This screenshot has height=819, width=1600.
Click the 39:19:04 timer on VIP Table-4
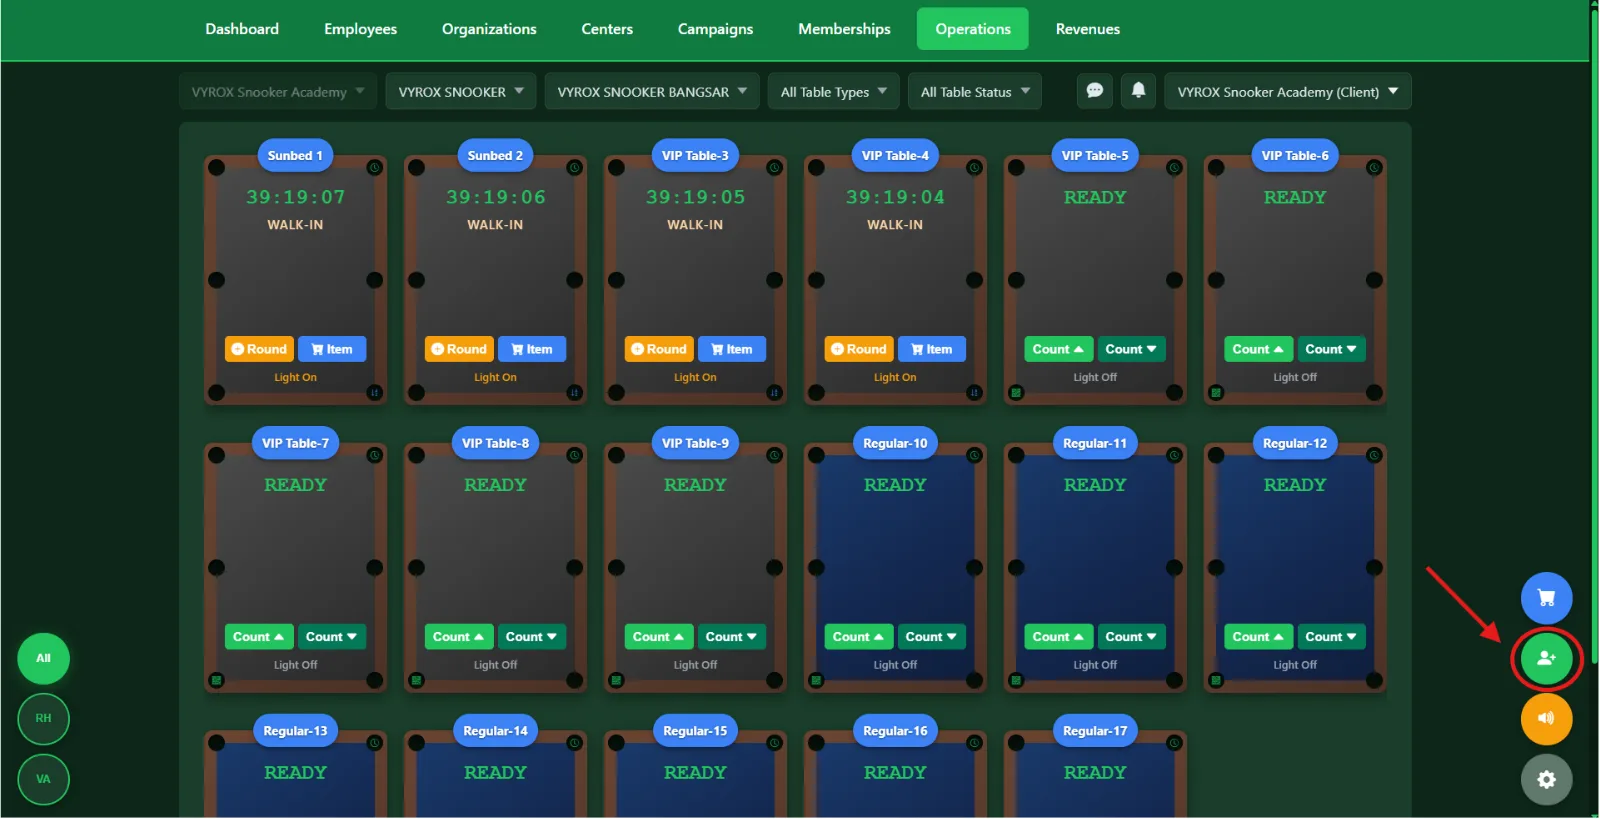click(x=895, y=198)
